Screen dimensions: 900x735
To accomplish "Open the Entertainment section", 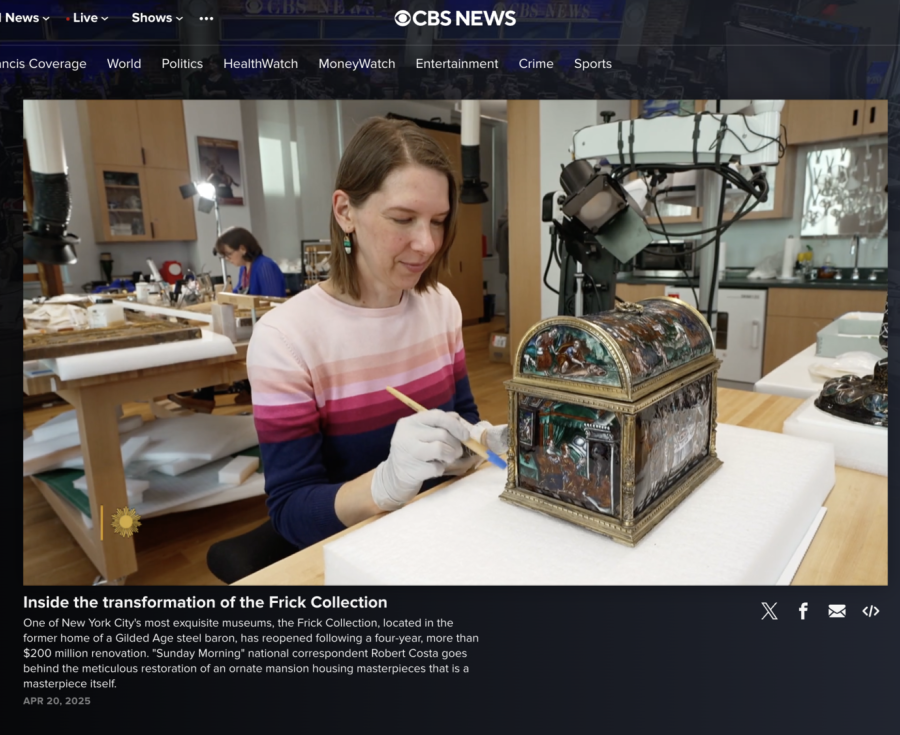I will pos(457,64).
